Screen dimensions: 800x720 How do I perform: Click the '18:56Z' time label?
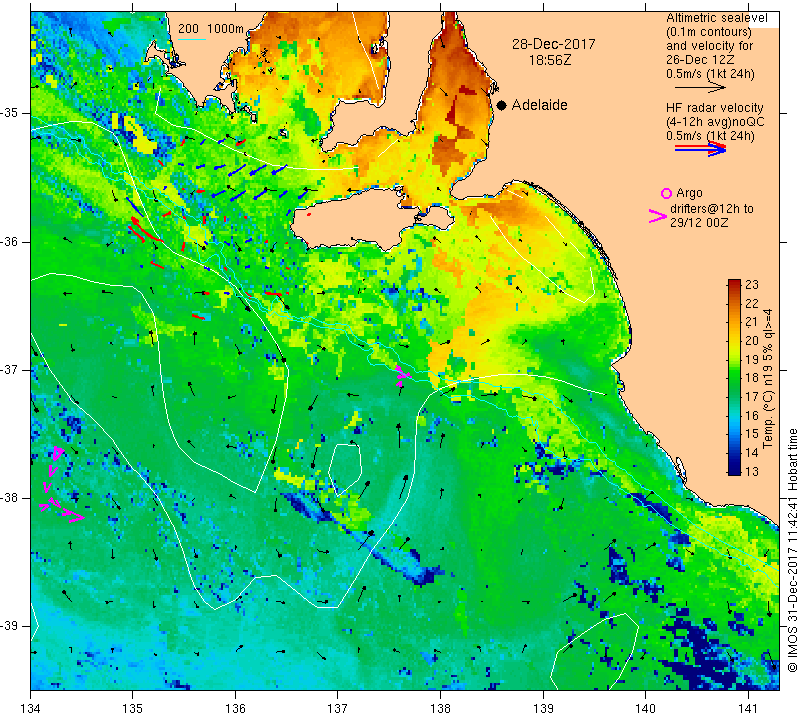coord(550,60)
